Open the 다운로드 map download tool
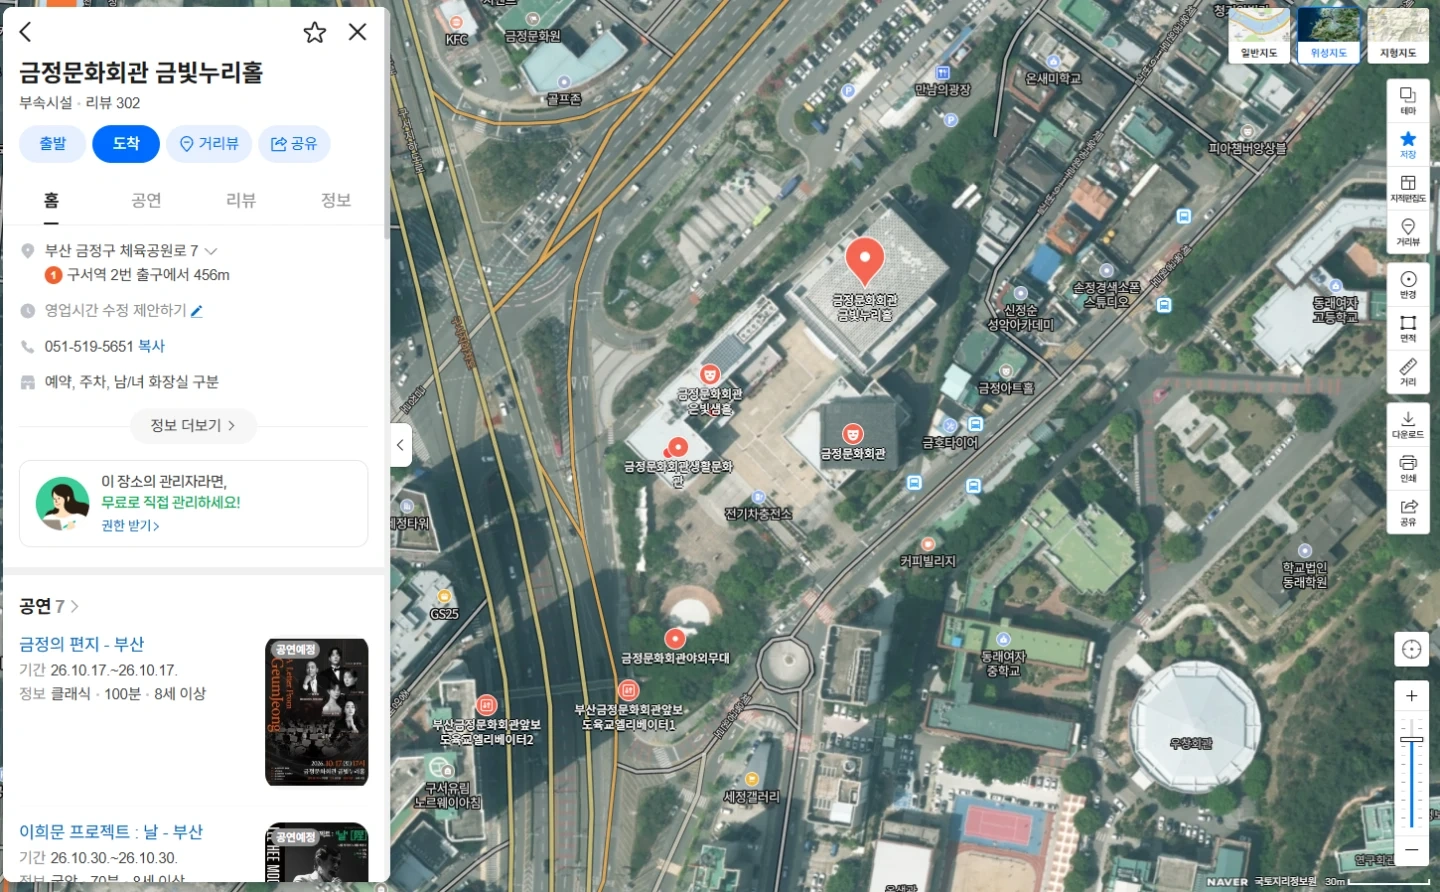The width and height of the screenshot is (1440, 892). pyautogui.click(x=1408, y=424)
